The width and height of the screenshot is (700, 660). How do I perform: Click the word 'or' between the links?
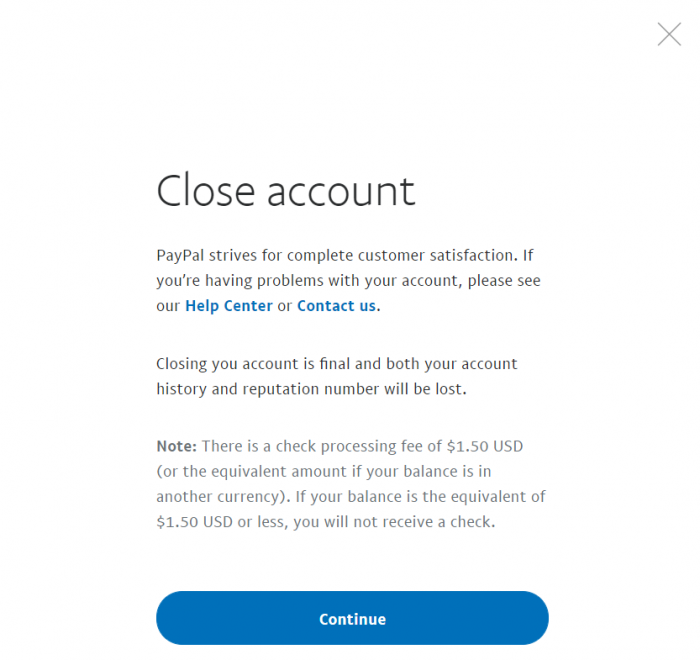click(x=285, y=306)
